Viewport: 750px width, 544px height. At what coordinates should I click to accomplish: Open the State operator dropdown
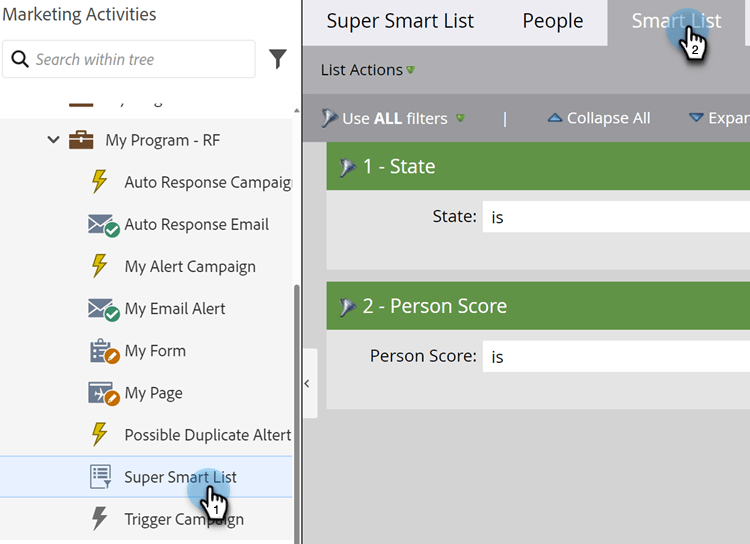point(614,216)
